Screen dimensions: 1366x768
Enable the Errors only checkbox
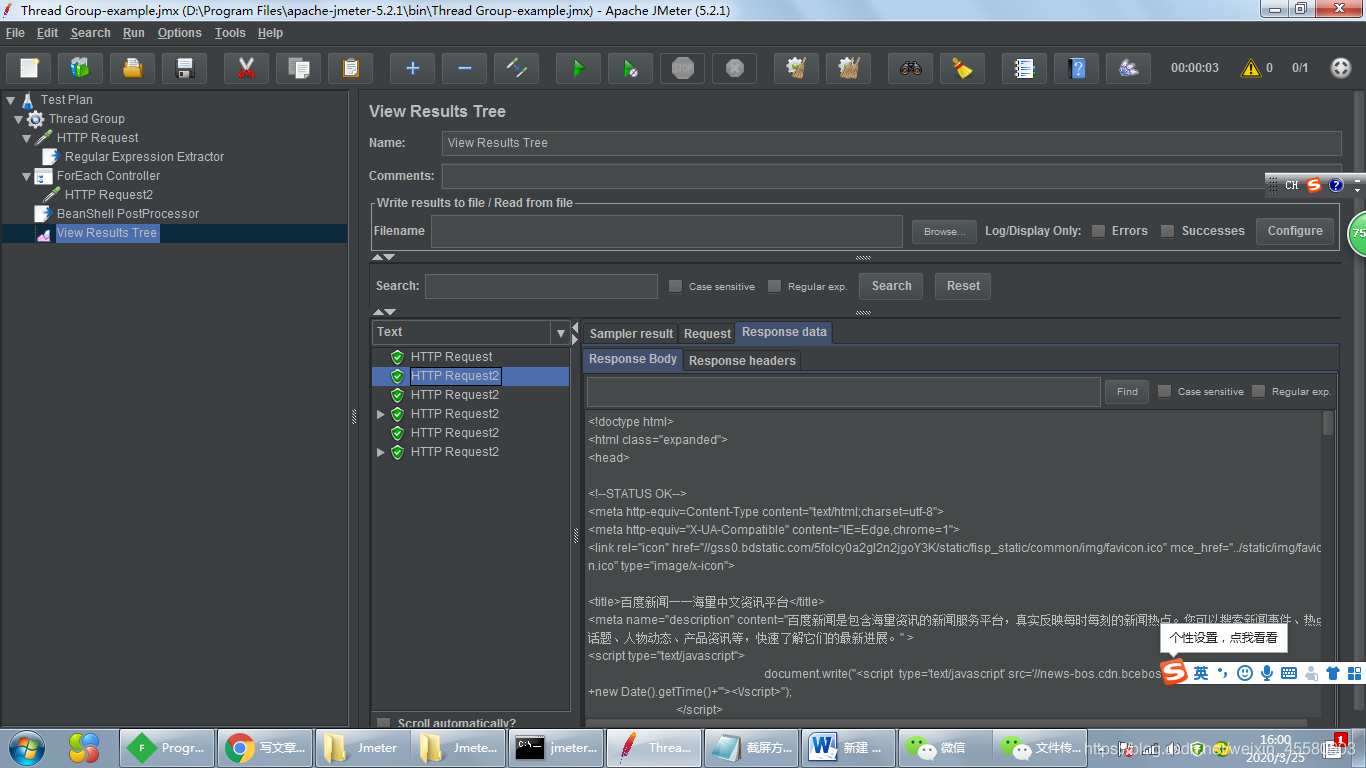pos(1098,231)
